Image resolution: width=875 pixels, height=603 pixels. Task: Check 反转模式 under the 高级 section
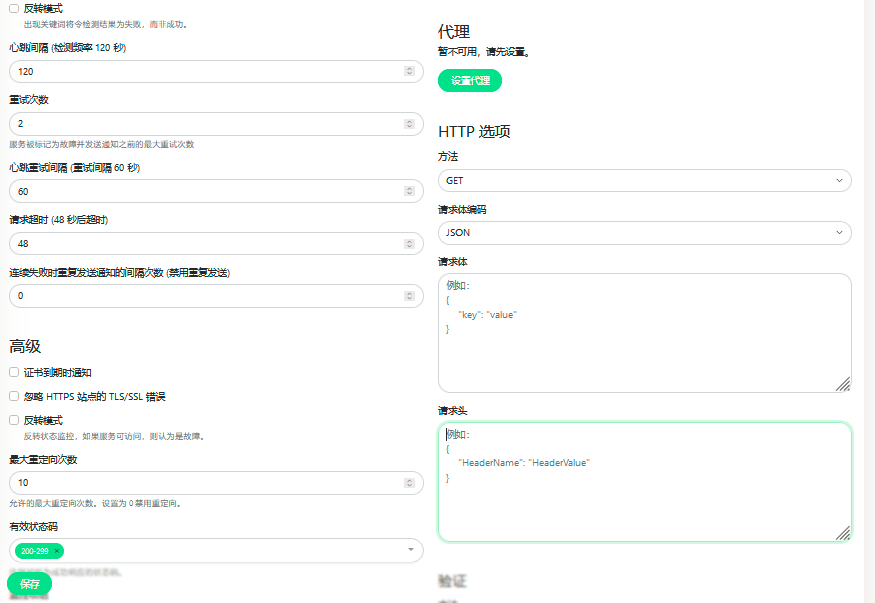tap(15, 420)
